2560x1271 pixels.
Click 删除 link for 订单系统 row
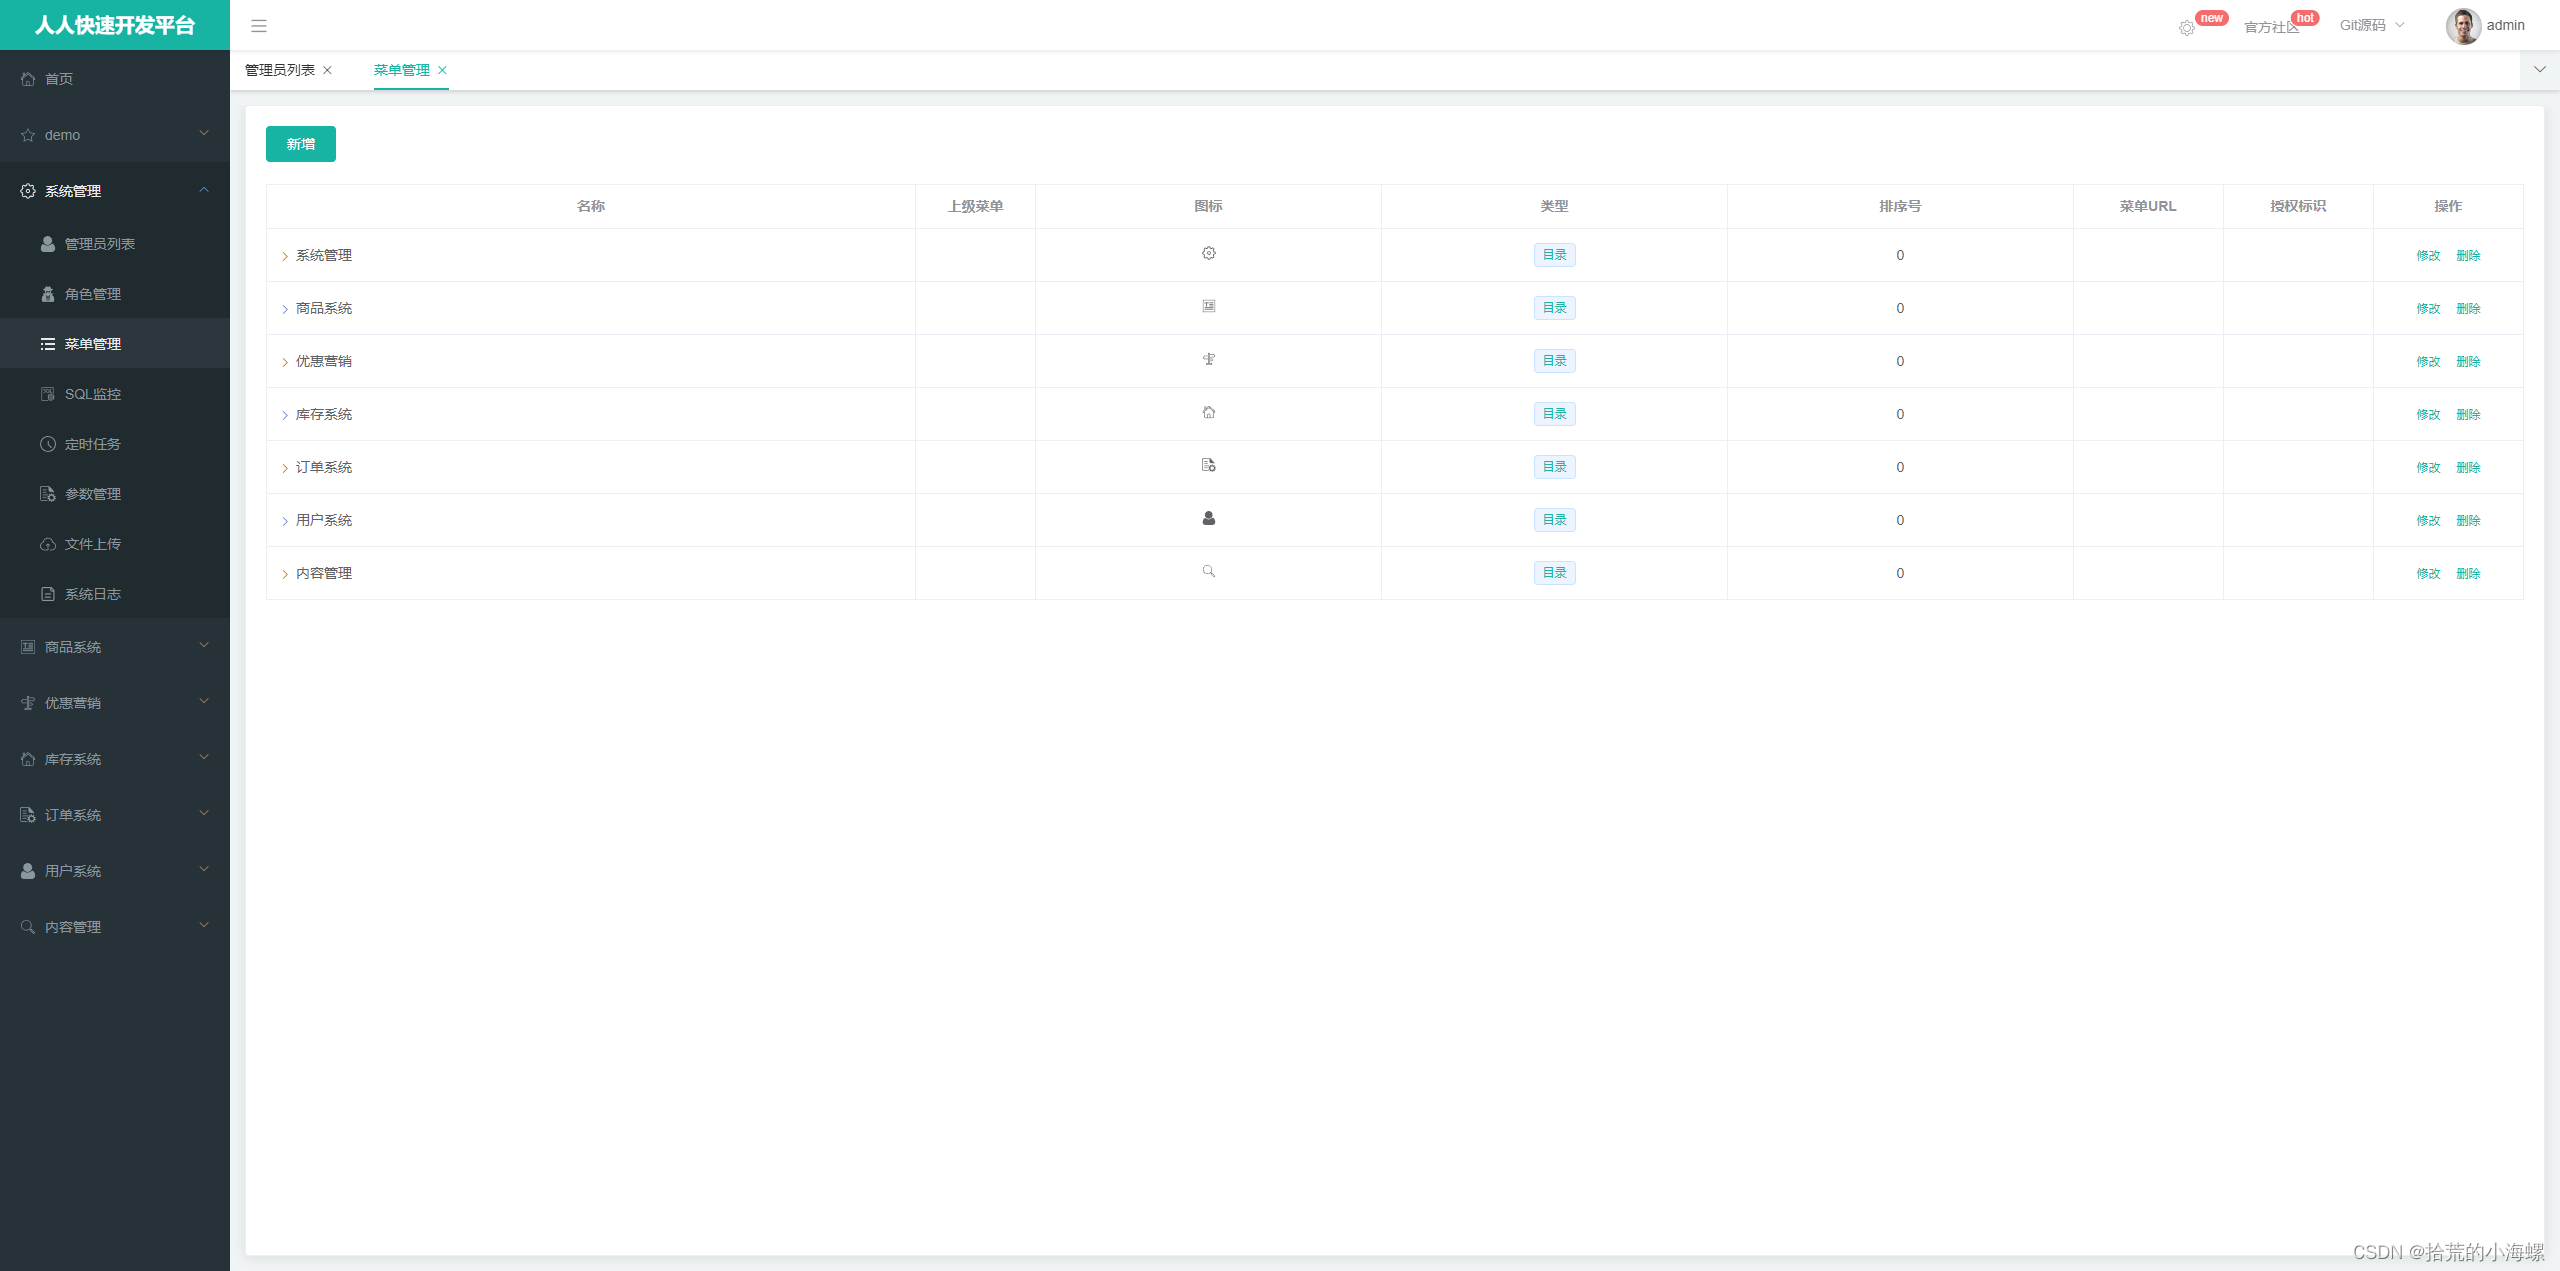(x=2467, y=468)
